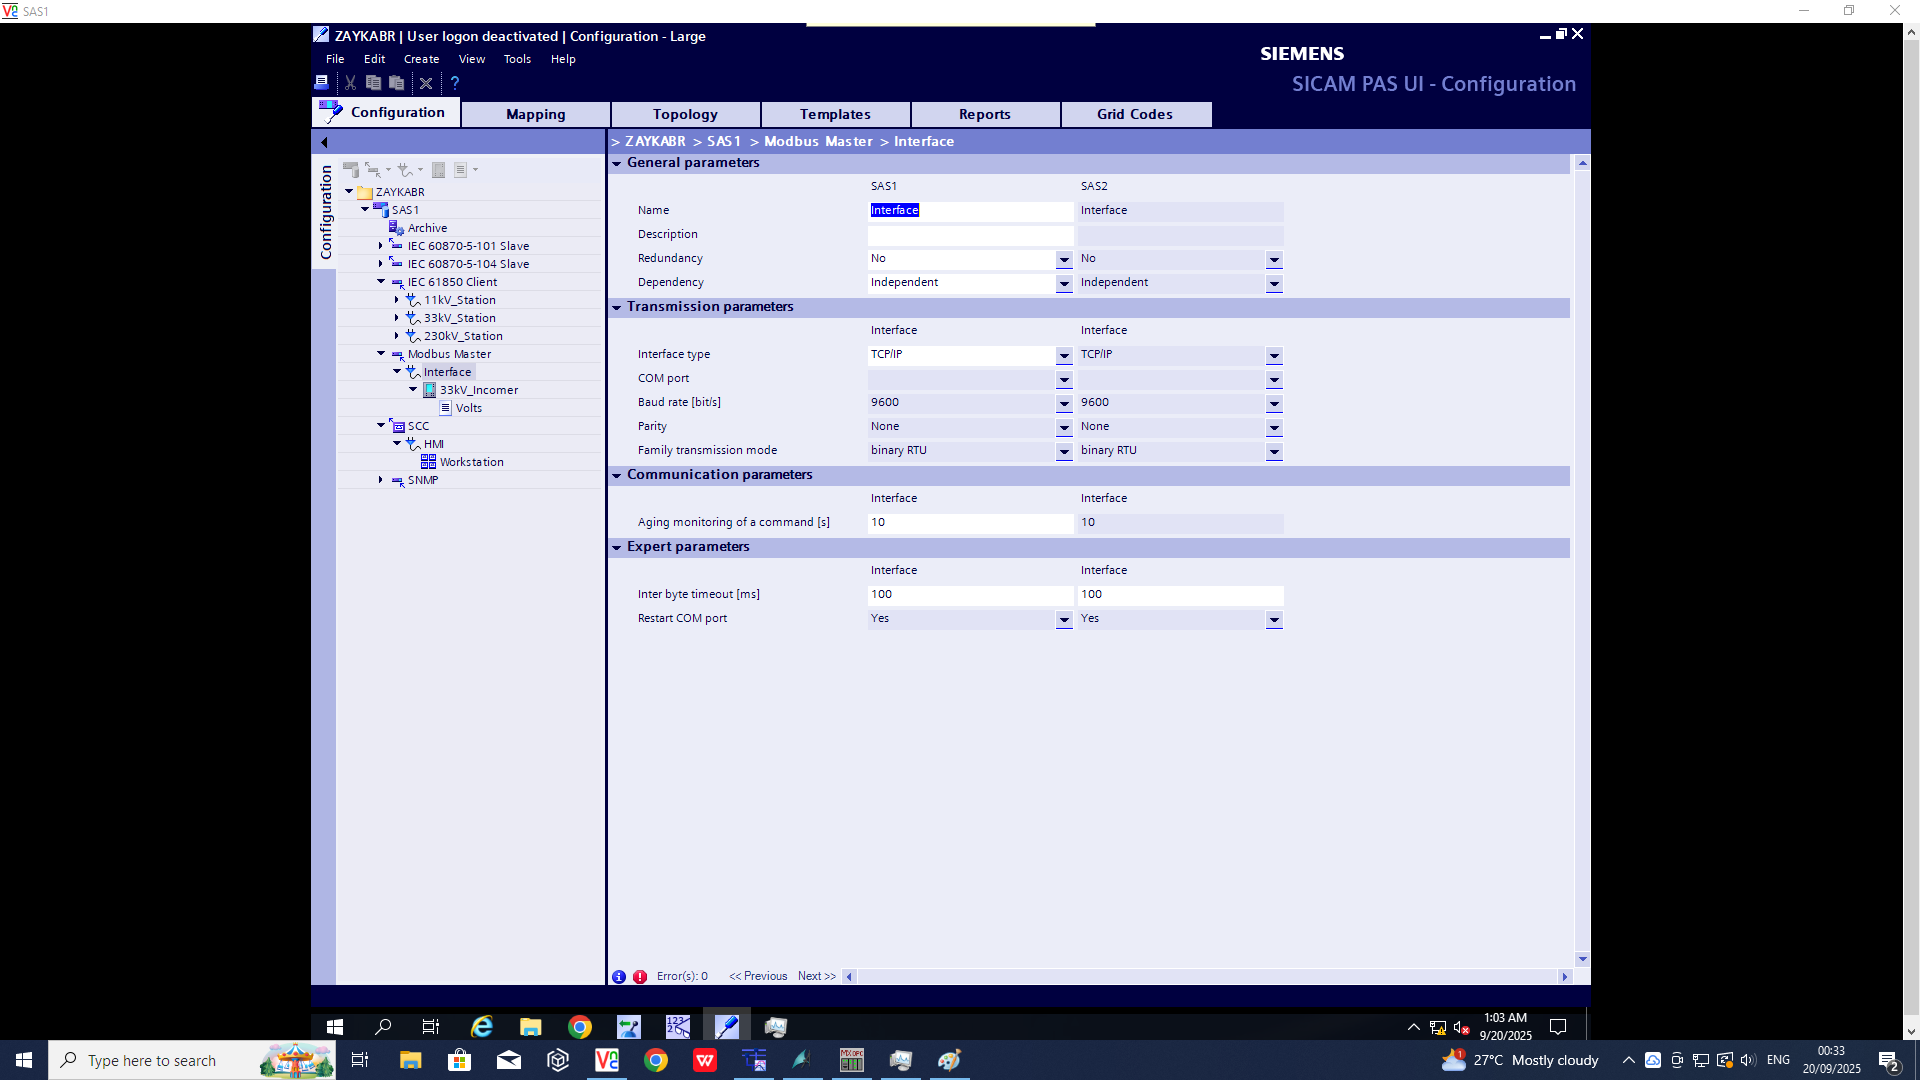Click the blue info status icon

click(x=619, y=977)
